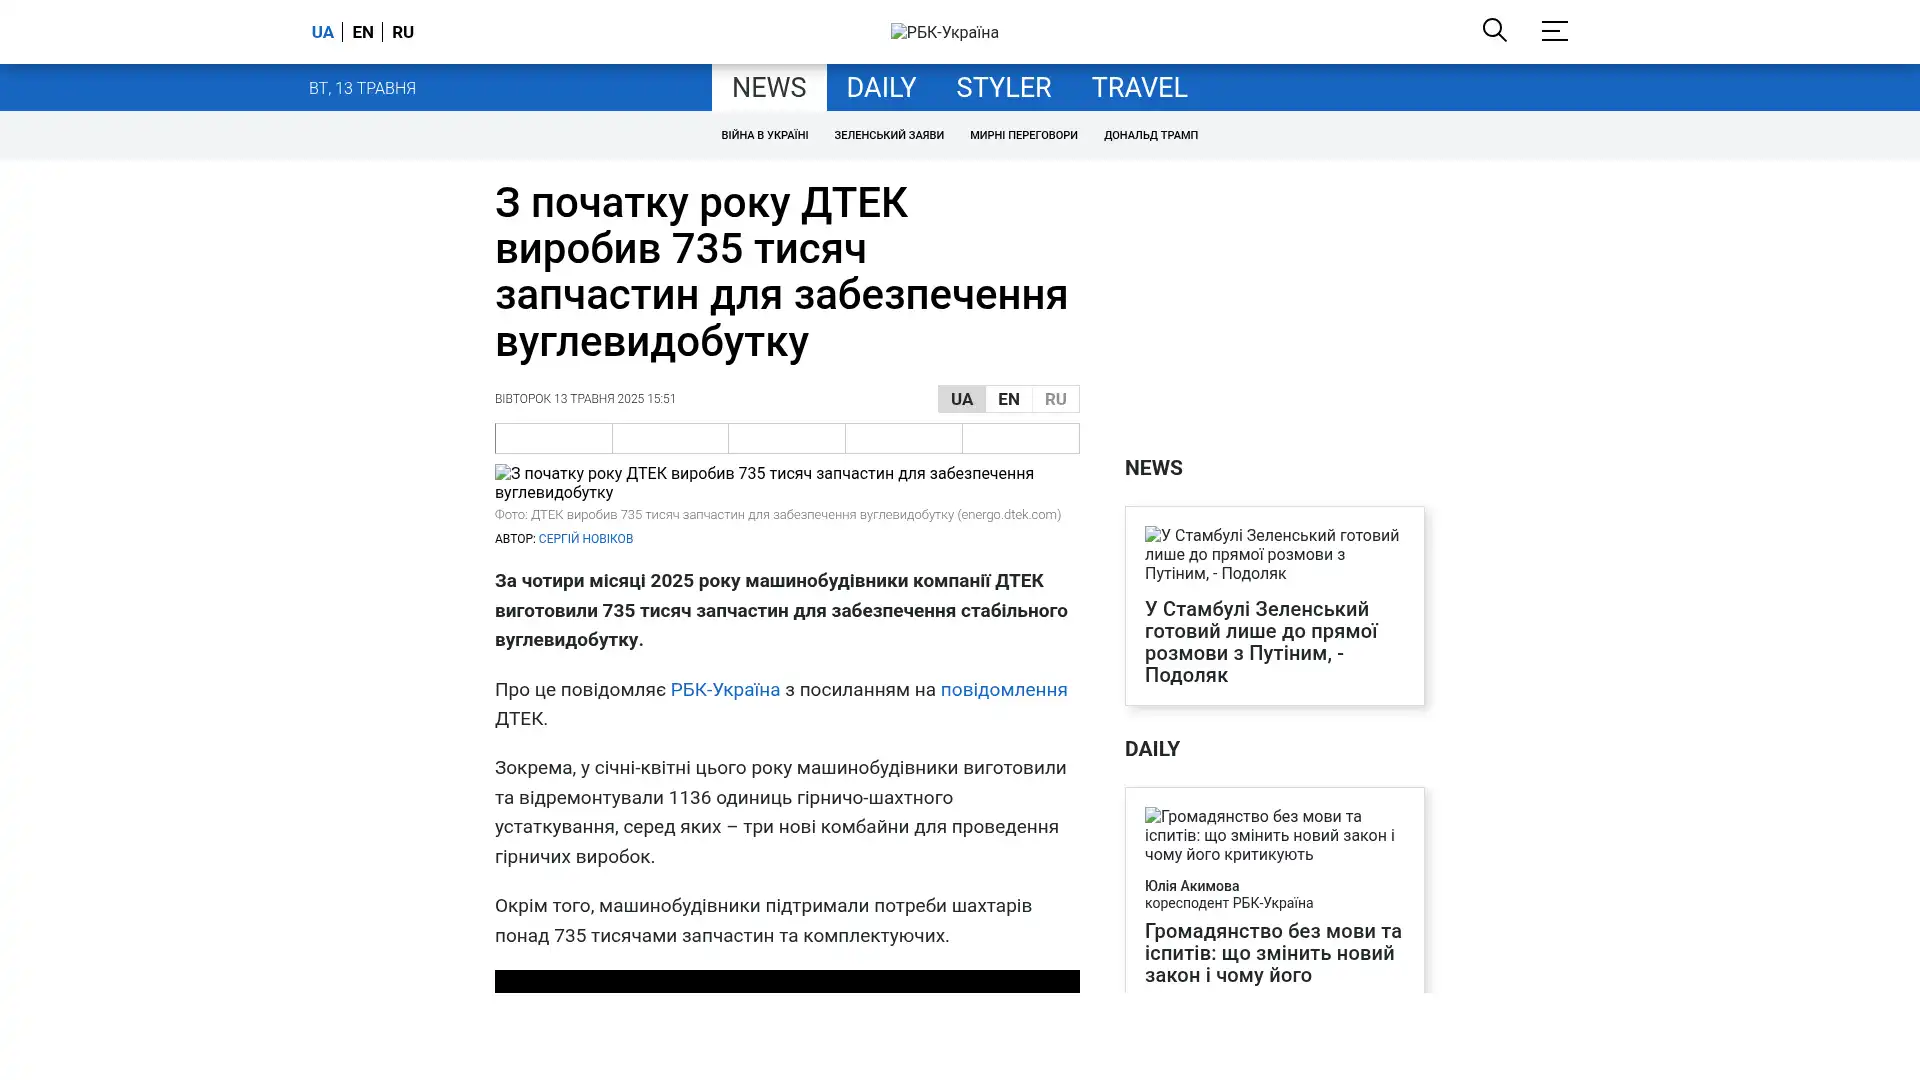This screenshot has height=1080, width=1920.
Task: Click the РБК-Україна logo
Action: (x=944, y=32)
